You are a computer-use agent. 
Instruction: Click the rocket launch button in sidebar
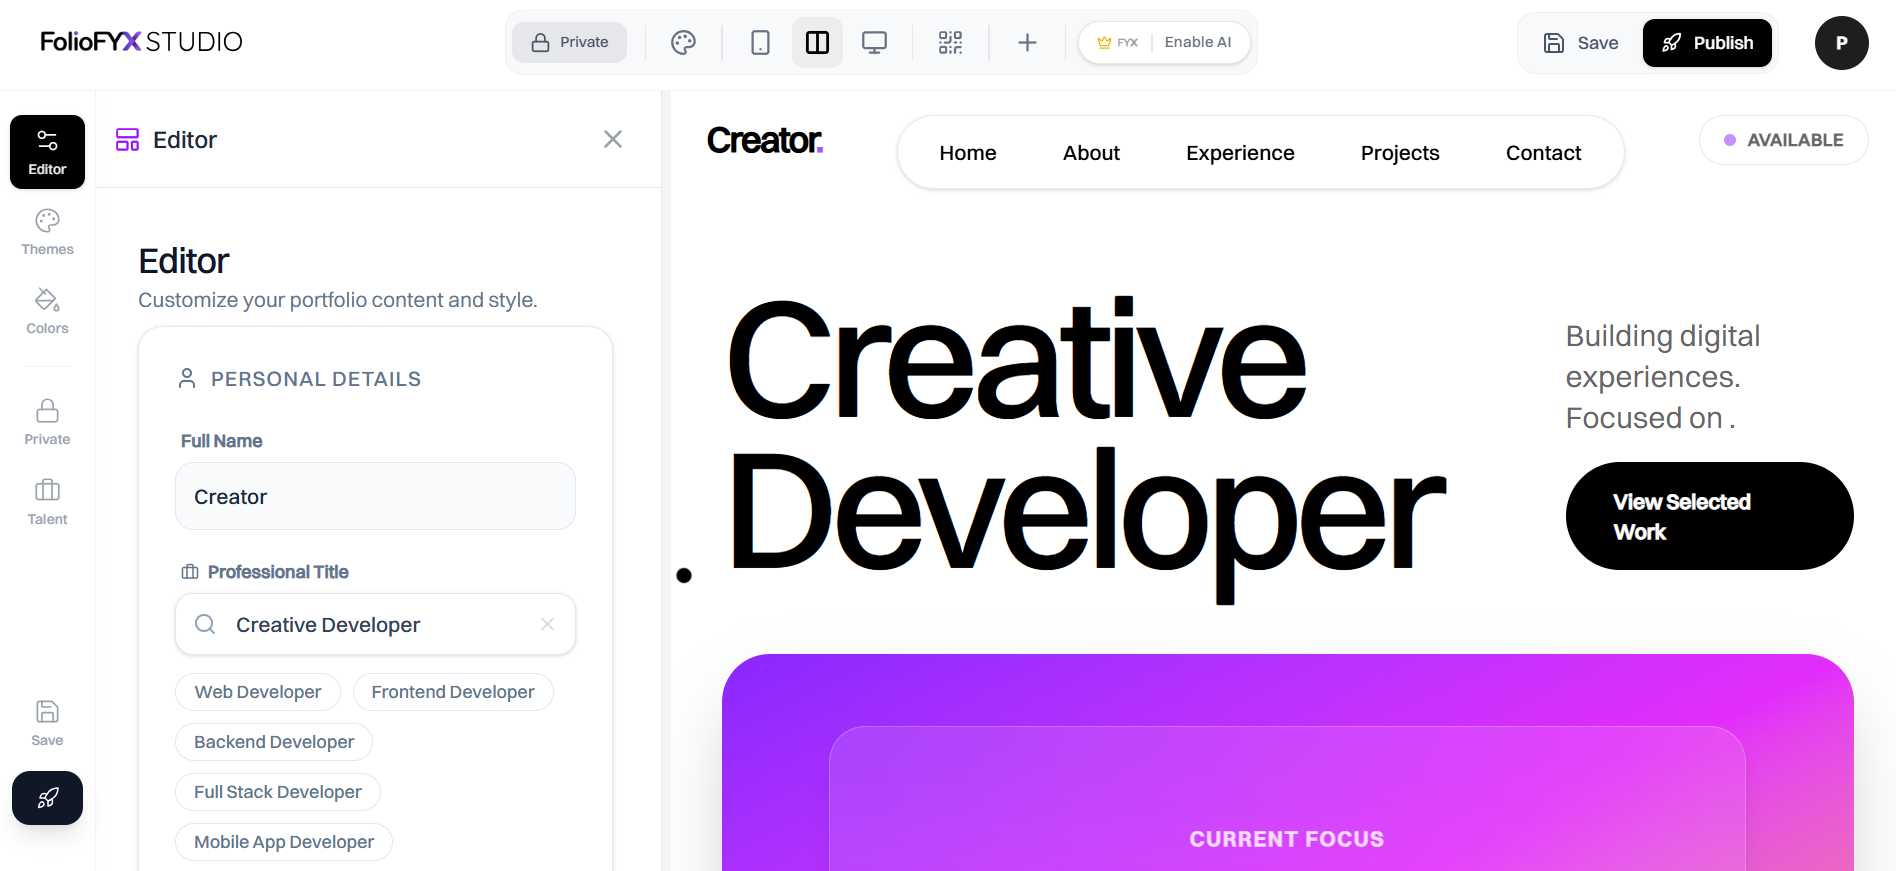[x=47, y=798]
